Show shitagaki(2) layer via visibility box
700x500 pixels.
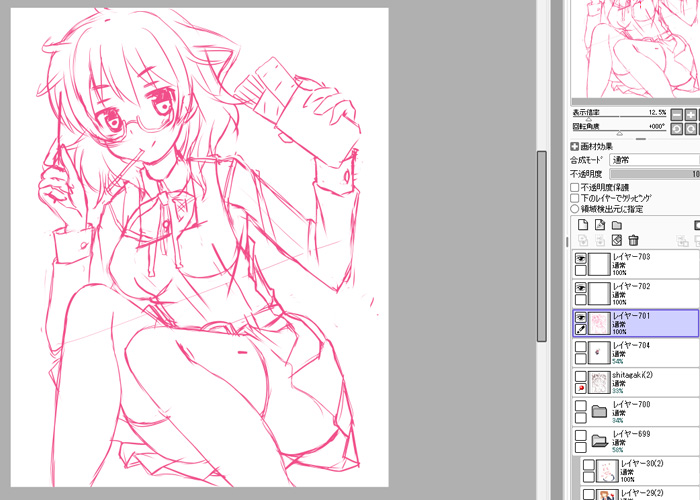(580, 376)
